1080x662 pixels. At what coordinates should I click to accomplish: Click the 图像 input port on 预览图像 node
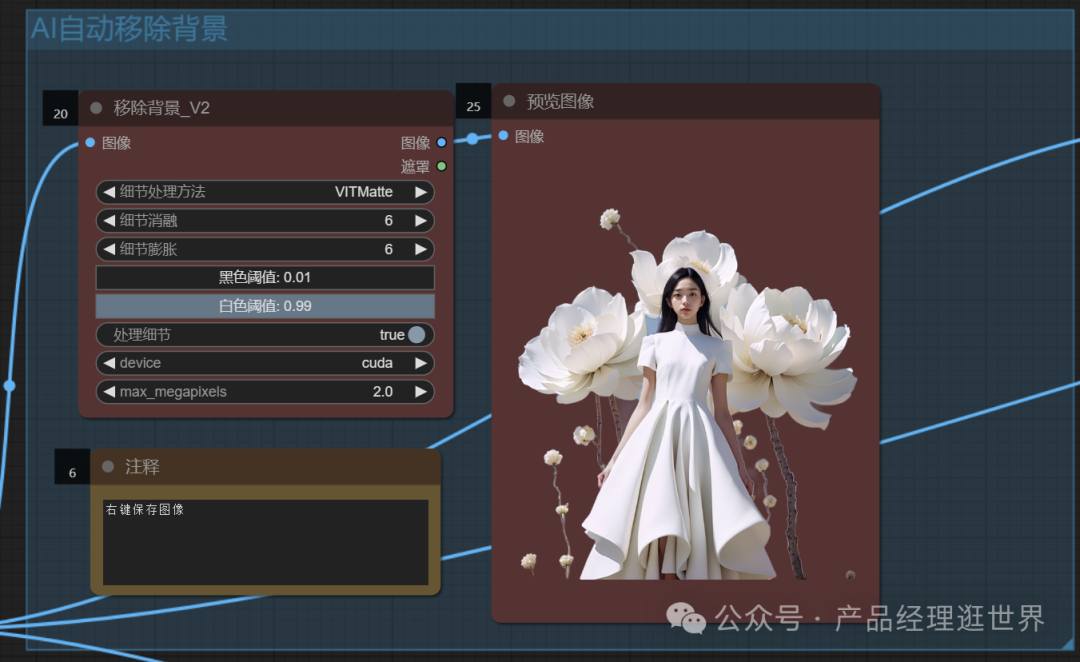(503, 136)
